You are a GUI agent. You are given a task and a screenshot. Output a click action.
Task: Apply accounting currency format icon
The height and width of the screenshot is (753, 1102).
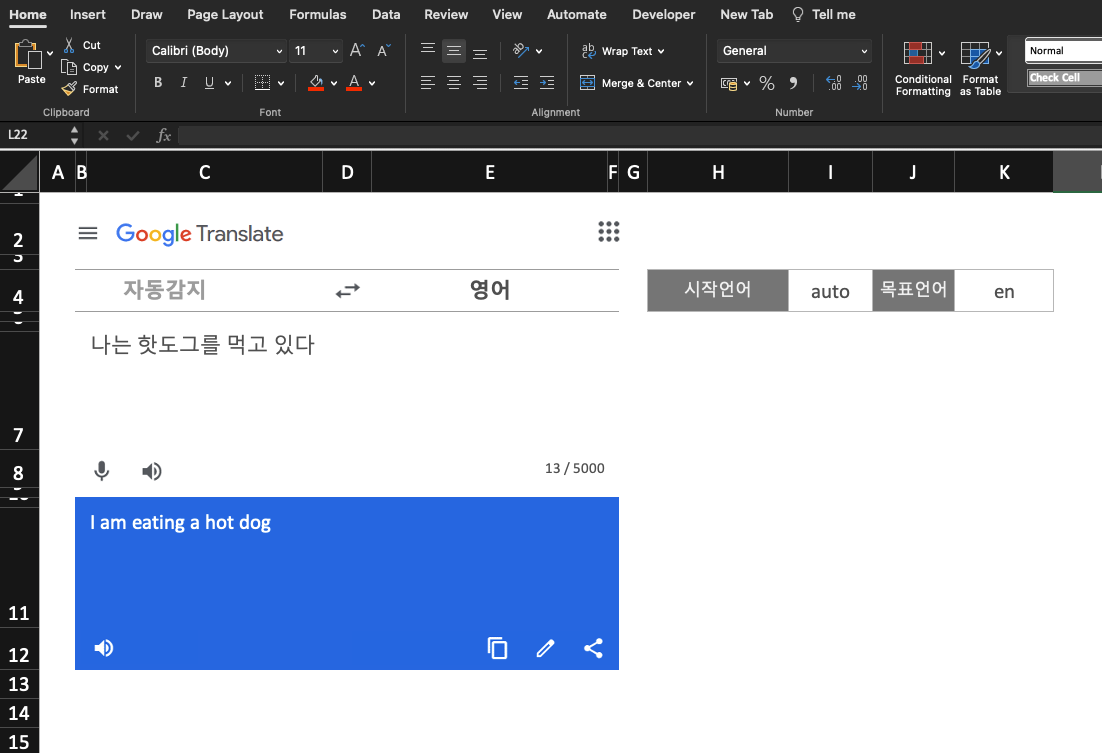click(729, 84)
